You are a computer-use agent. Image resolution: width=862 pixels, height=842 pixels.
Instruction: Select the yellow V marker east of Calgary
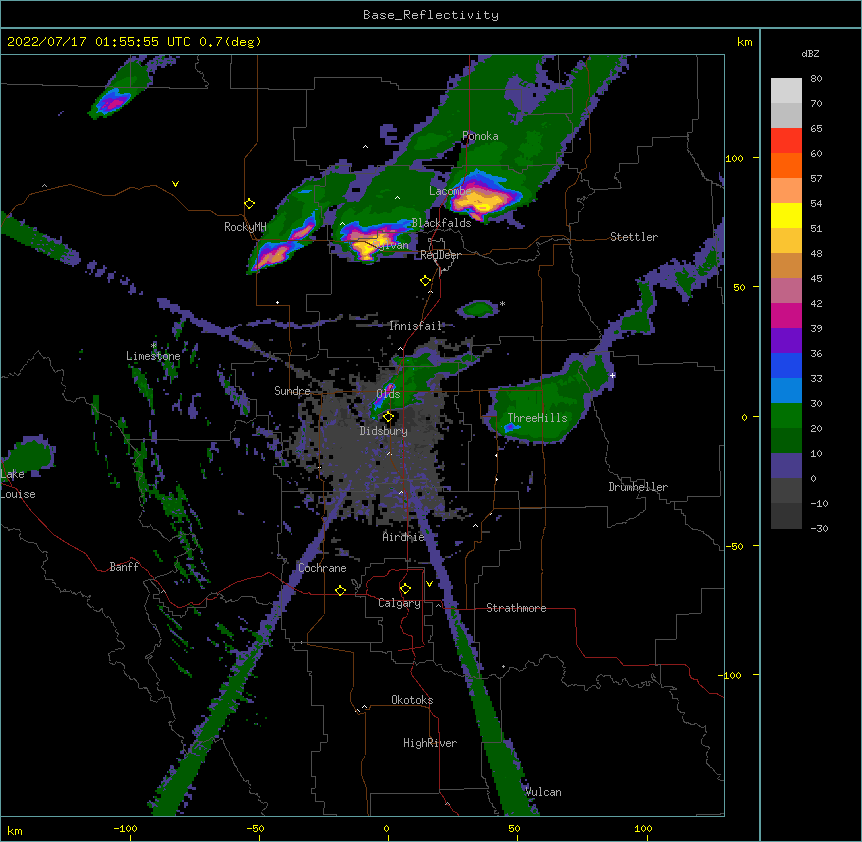click(x=429, y=584)
